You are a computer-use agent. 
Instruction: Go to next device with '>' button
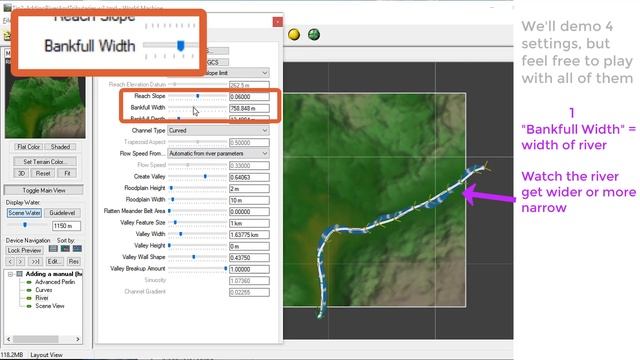(20, 262)
